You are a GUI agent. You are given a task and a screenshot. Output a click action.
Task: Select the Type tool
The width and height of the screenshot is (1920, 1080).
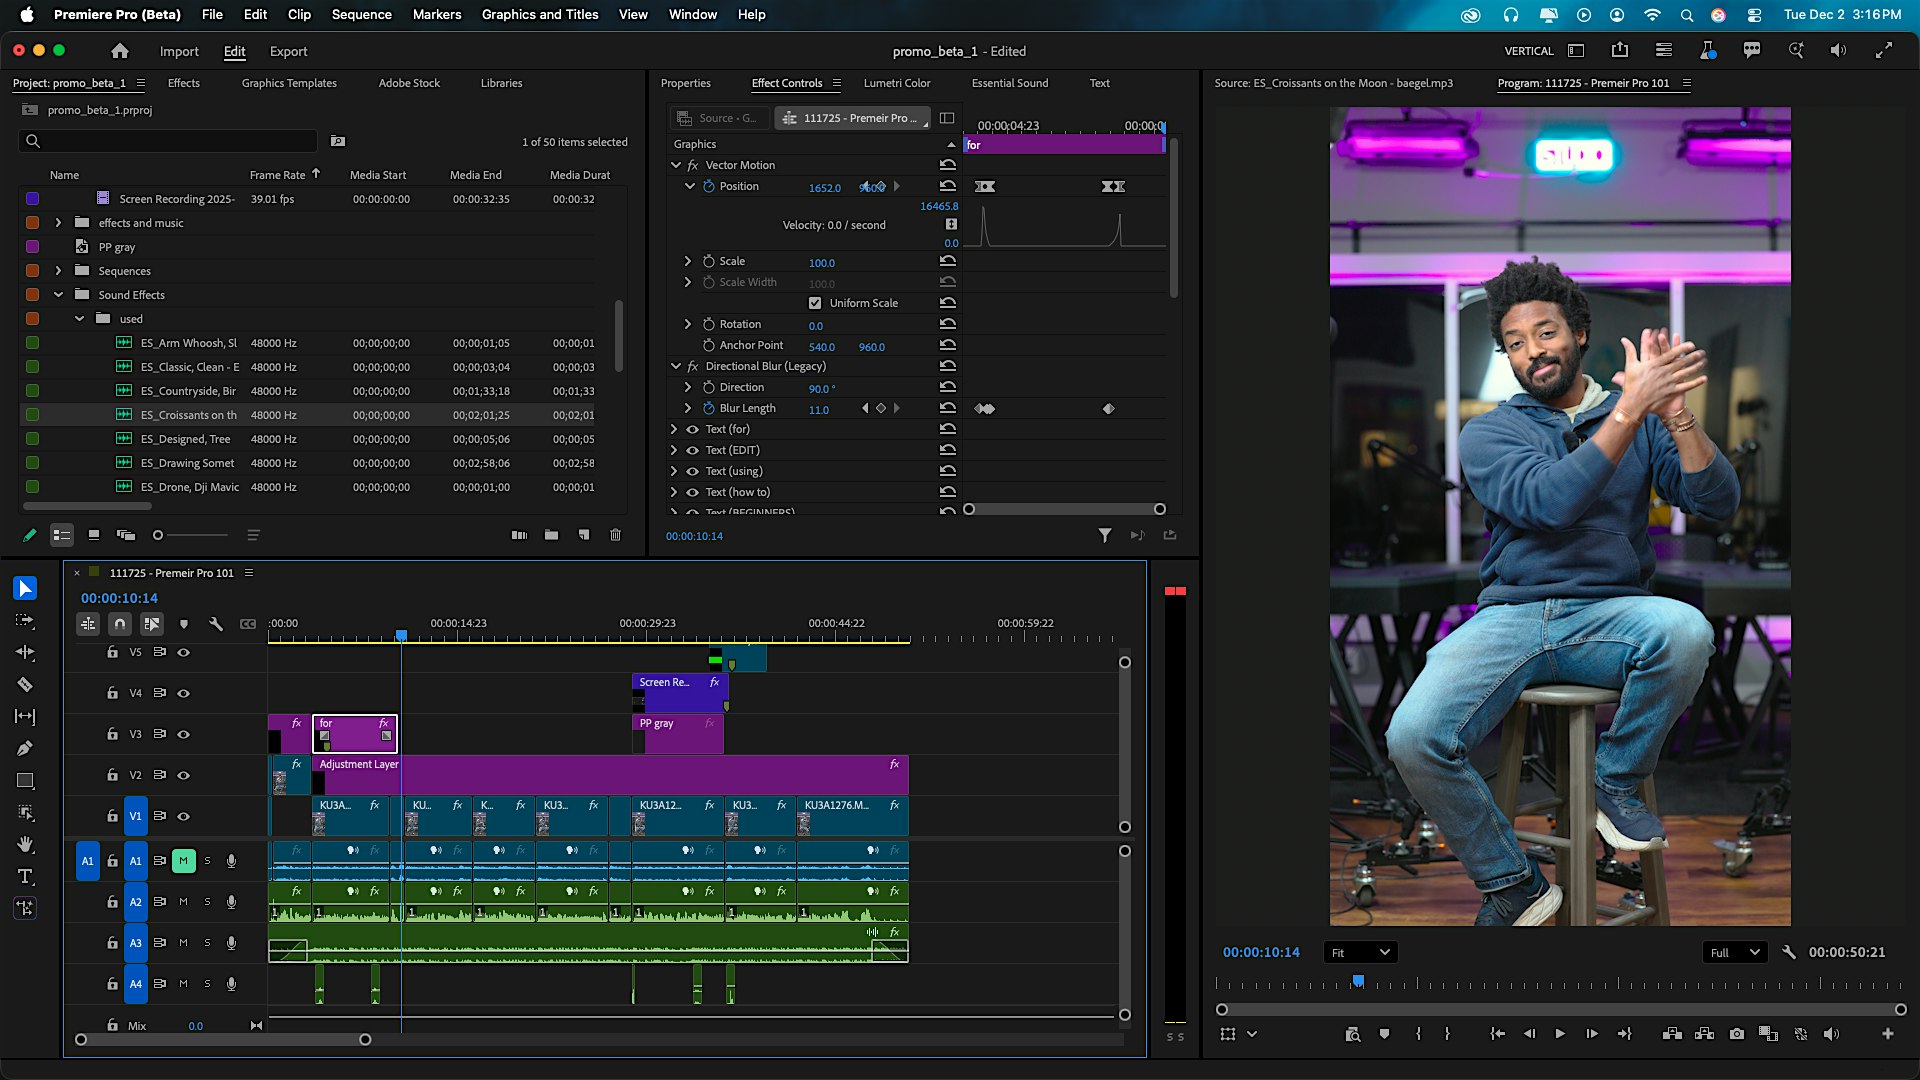click(x=25, y=877)
